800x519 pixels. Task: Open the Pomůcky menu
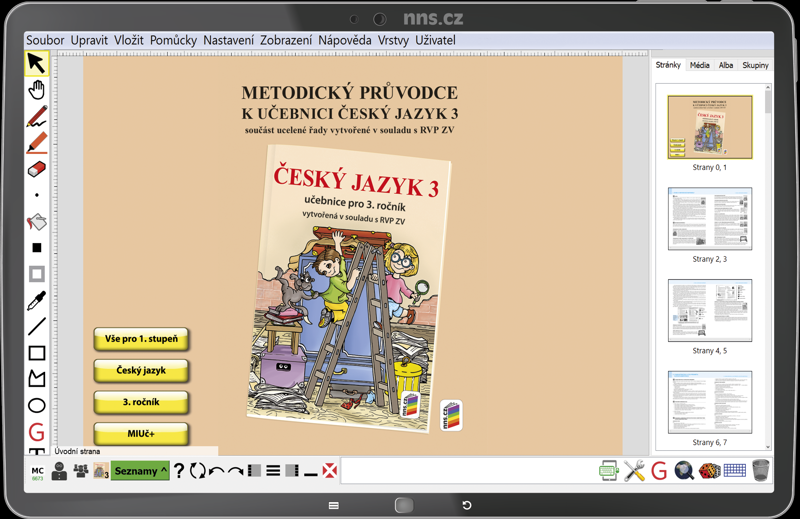tap(173, 40)
